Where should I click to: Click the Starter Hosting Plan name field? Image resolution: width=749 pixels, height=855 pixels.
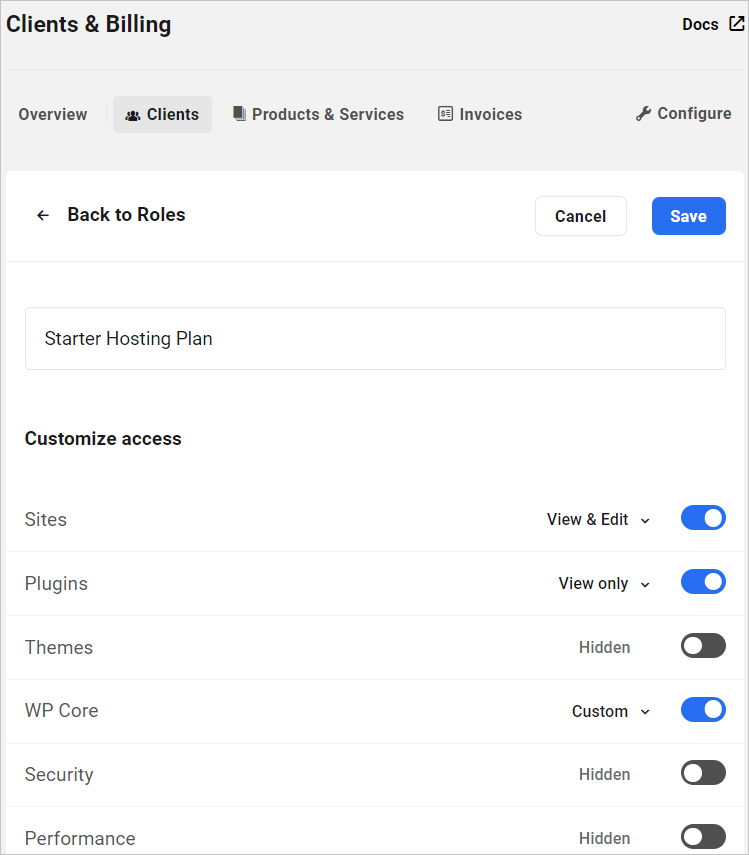click(x=375, y=338)
